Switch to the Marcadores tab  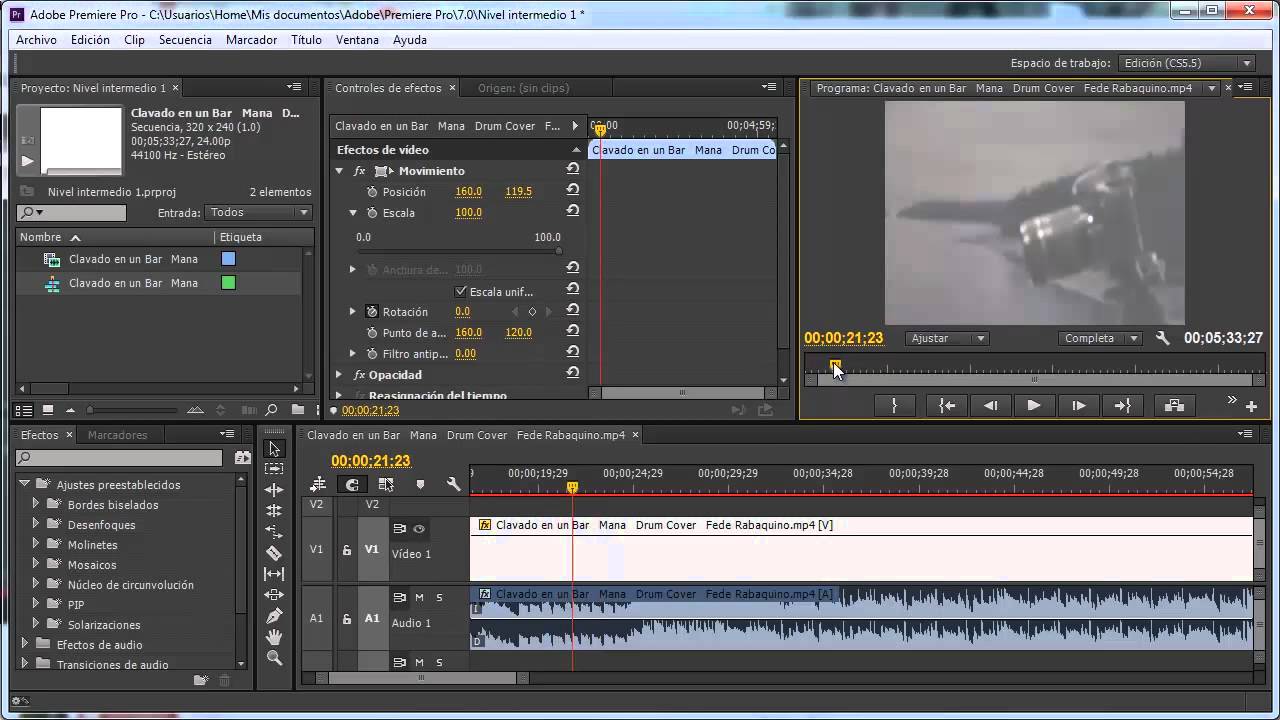pos(117,435)
